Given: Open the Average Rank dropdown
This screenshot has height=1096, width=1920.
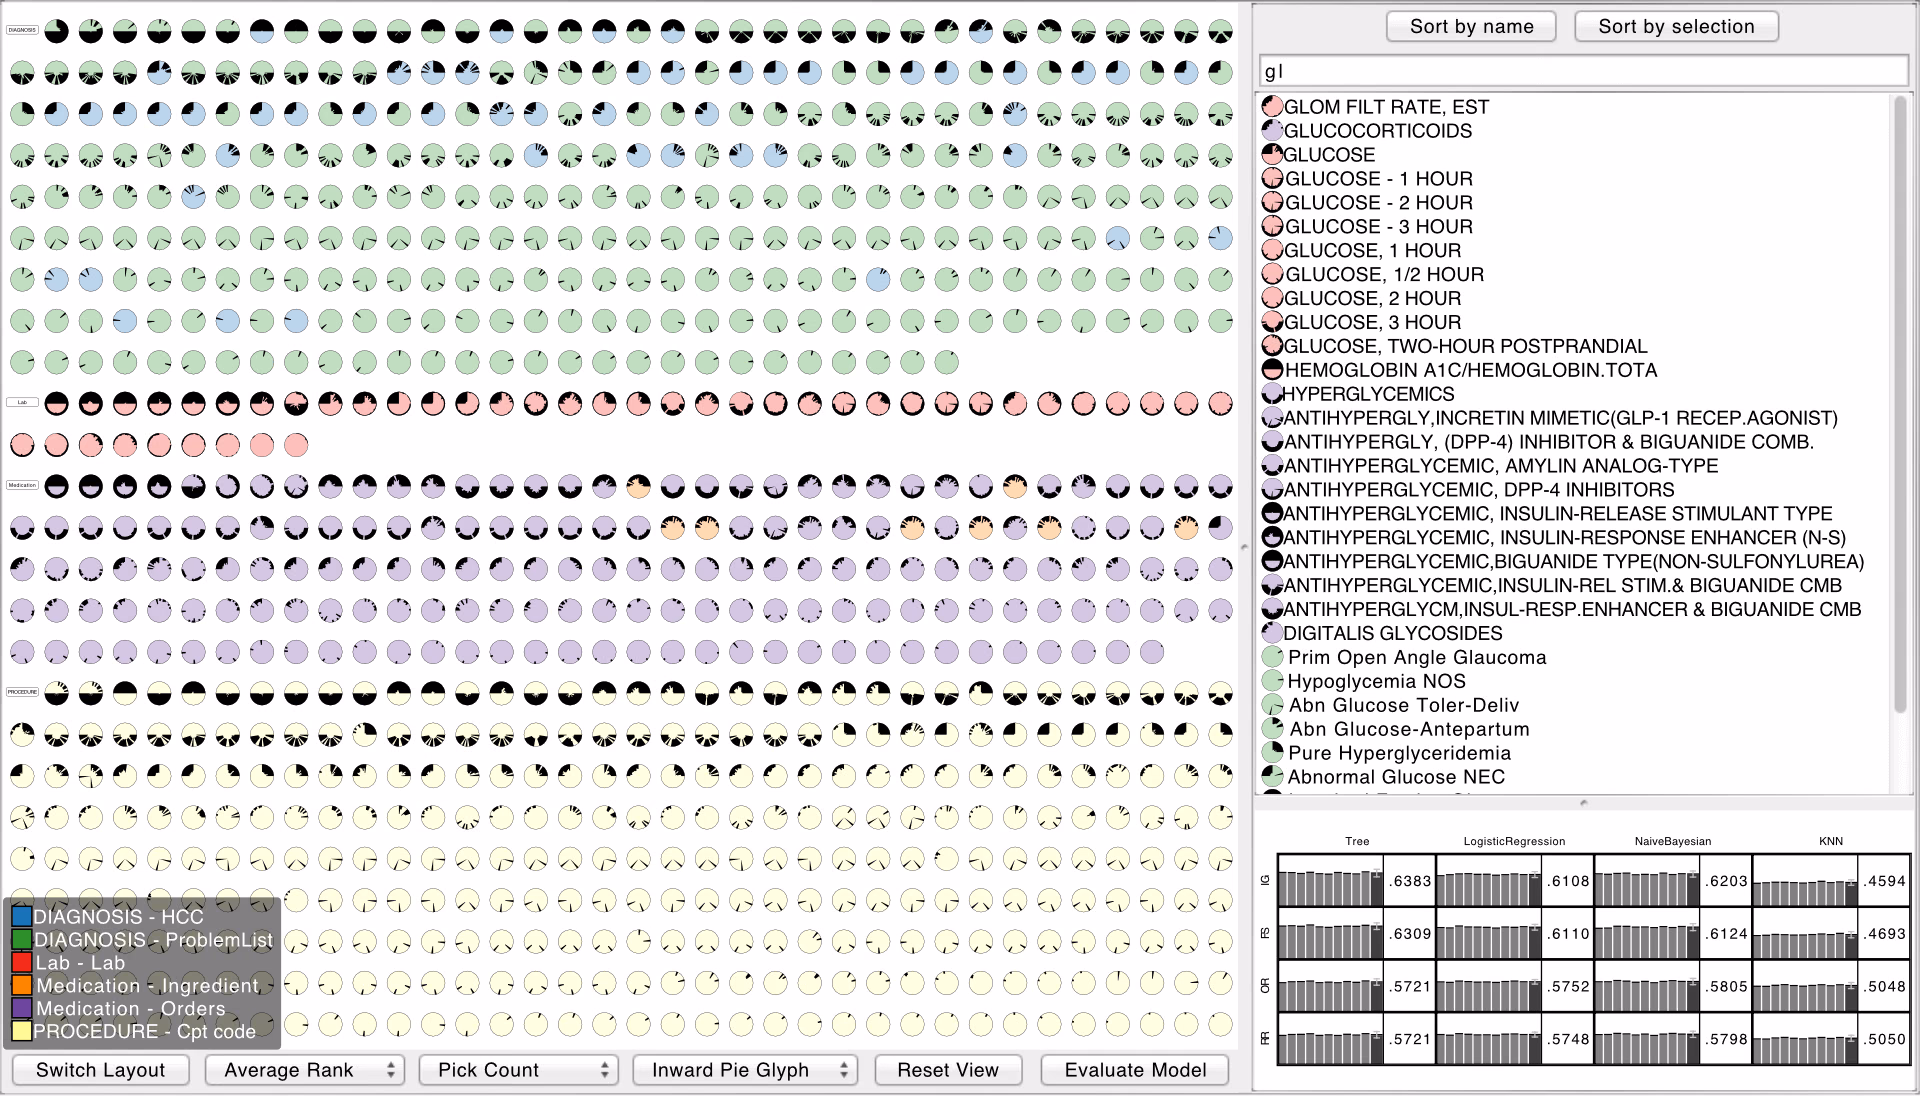Looking at the screenshot, I should (x=305, y=1070).
